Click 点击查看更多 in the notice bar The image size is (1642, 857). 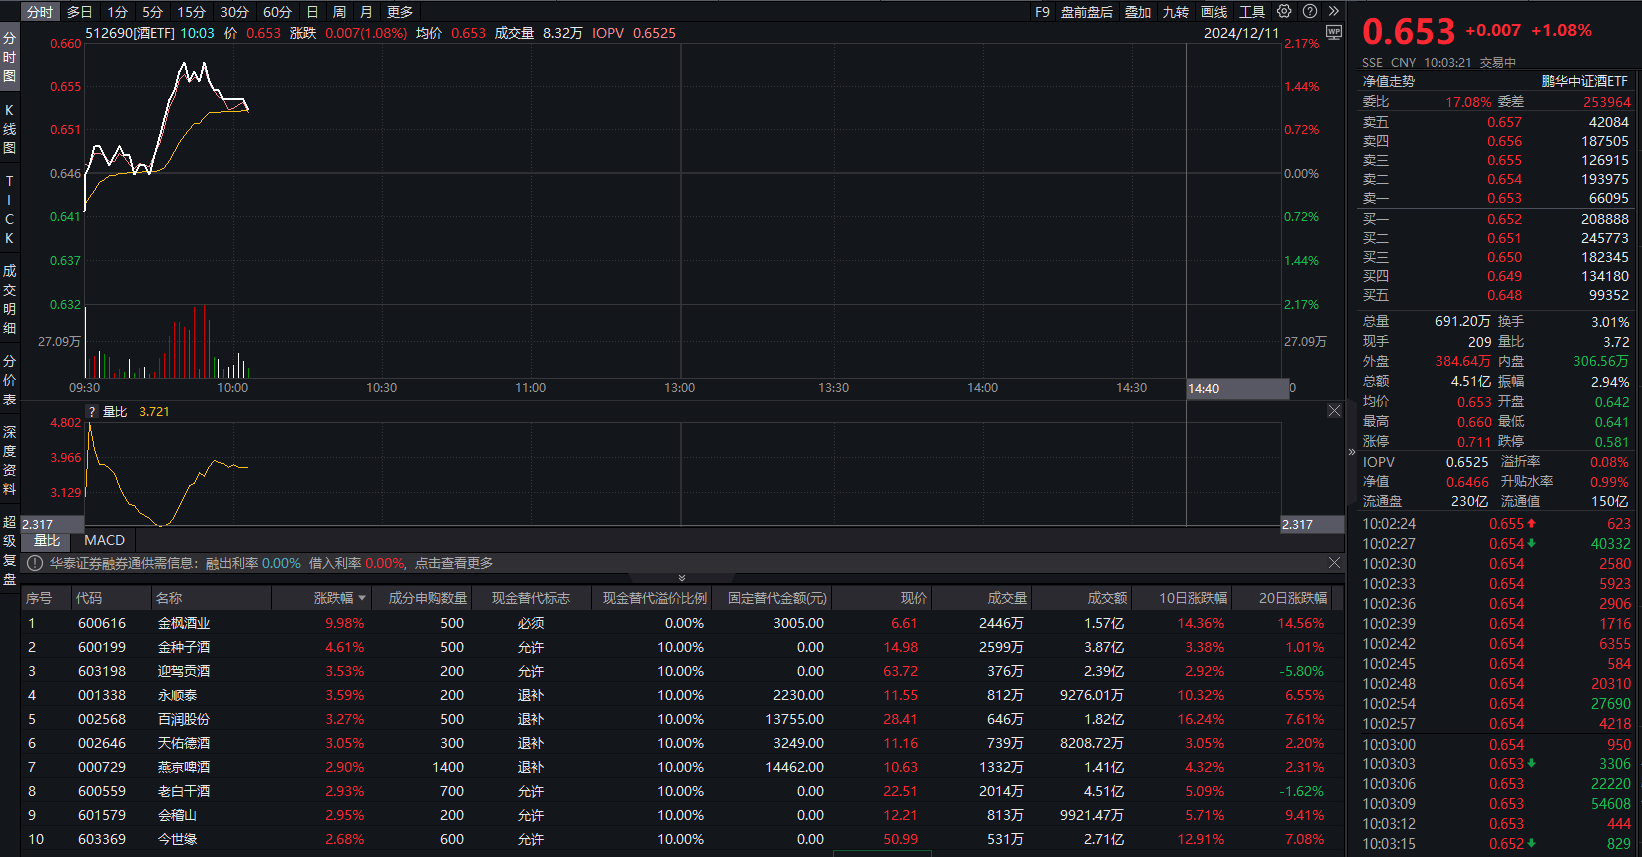click(x=454, y=563)
